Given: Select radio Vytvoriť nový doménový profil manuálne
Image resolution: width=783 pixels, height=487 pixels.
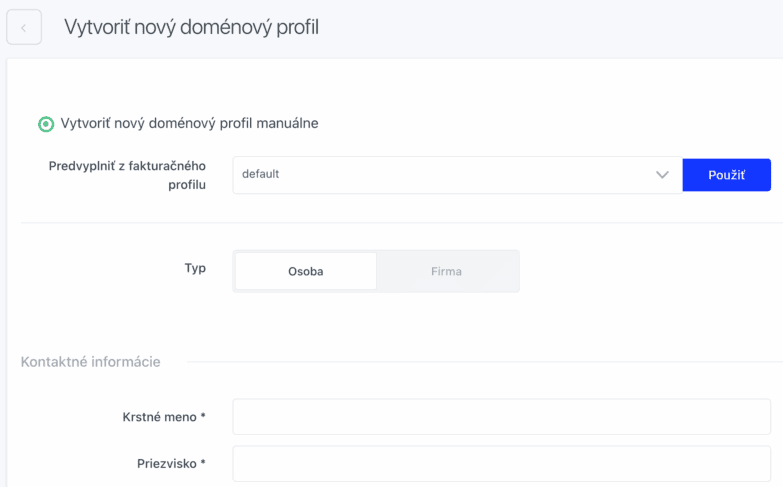Looking at the screenshot, I should tap(46, 124).
